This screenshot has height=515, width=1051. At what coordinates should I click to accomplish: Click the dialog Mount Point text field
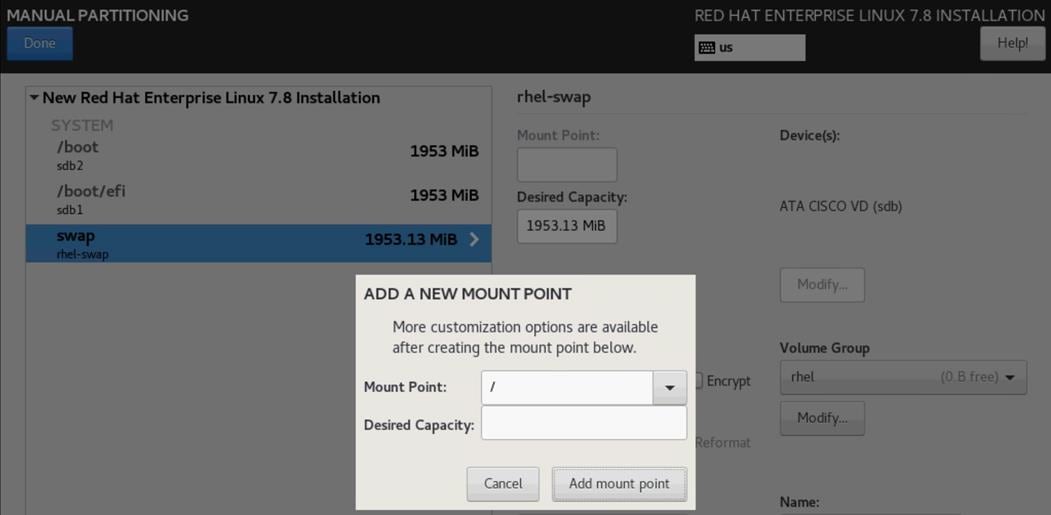[x=567, y=388]
